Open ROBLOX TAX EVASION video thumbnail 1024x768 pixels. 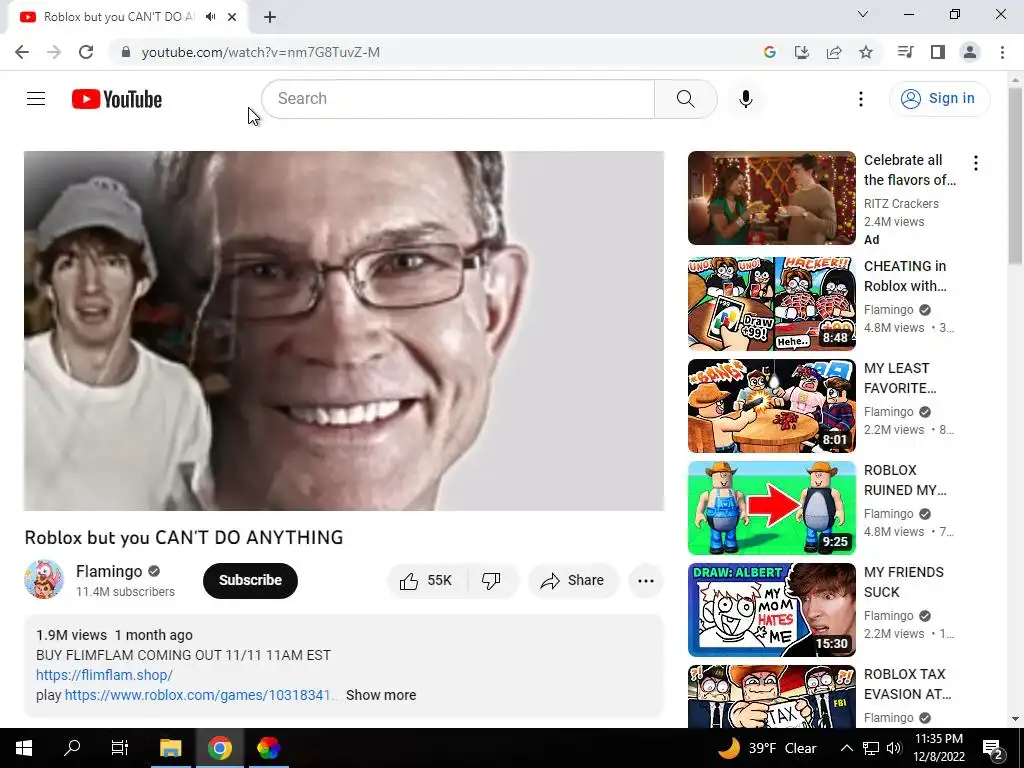click(771, 696)
